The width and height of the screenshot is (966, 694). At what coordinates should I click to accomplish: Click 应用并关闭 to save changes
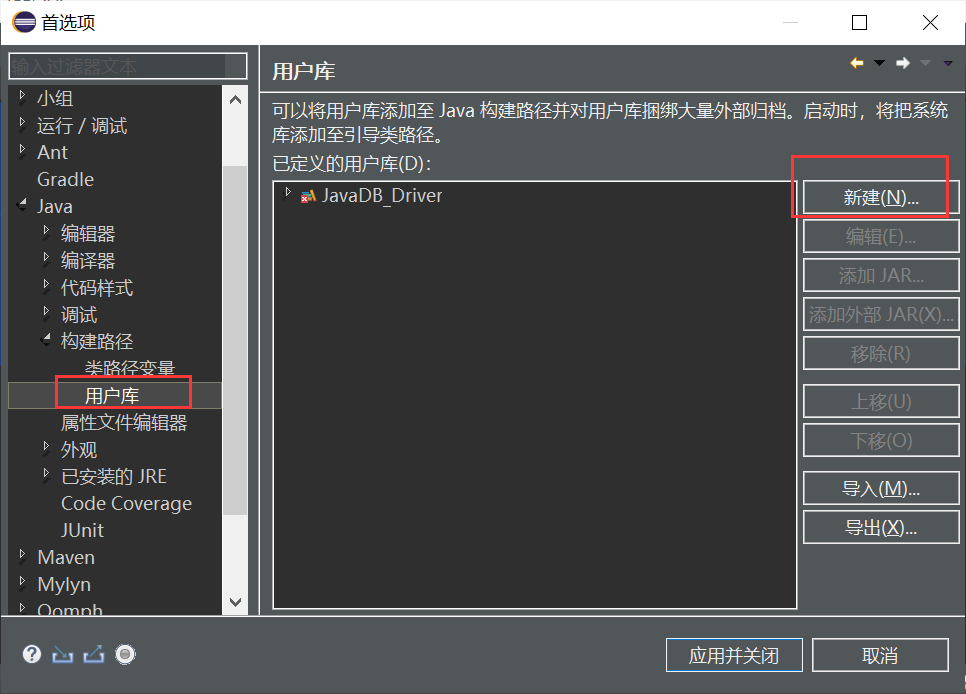[x=734, y=655]
